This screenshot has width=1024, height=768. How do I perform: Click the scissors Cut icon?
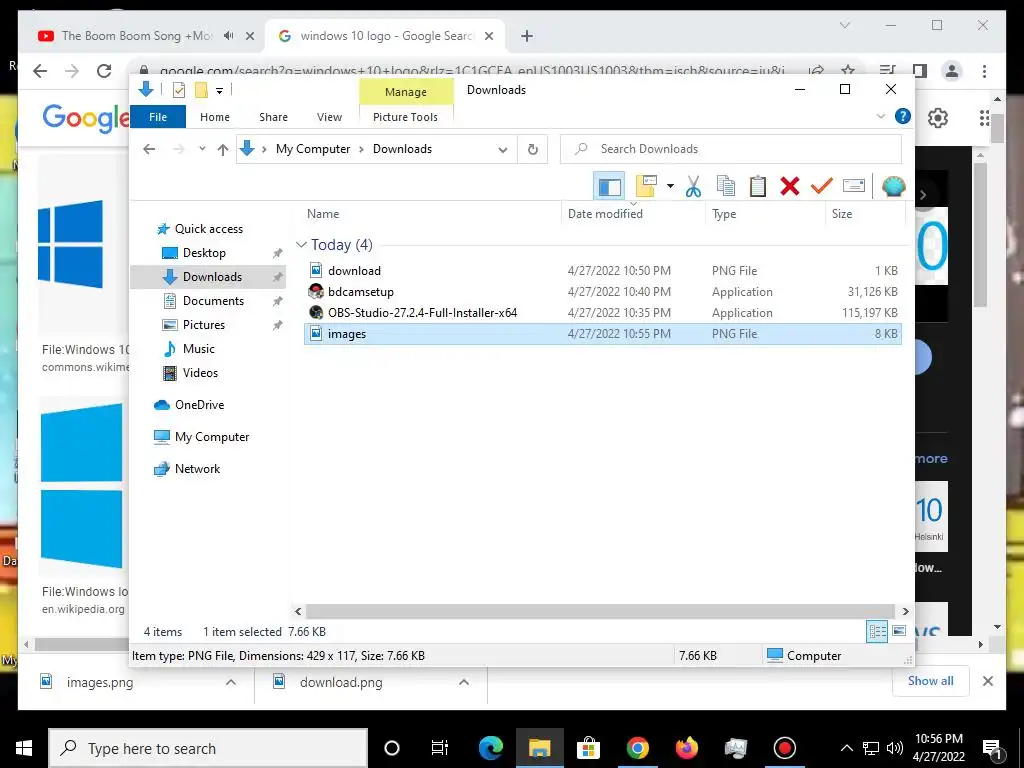(693, 187)
